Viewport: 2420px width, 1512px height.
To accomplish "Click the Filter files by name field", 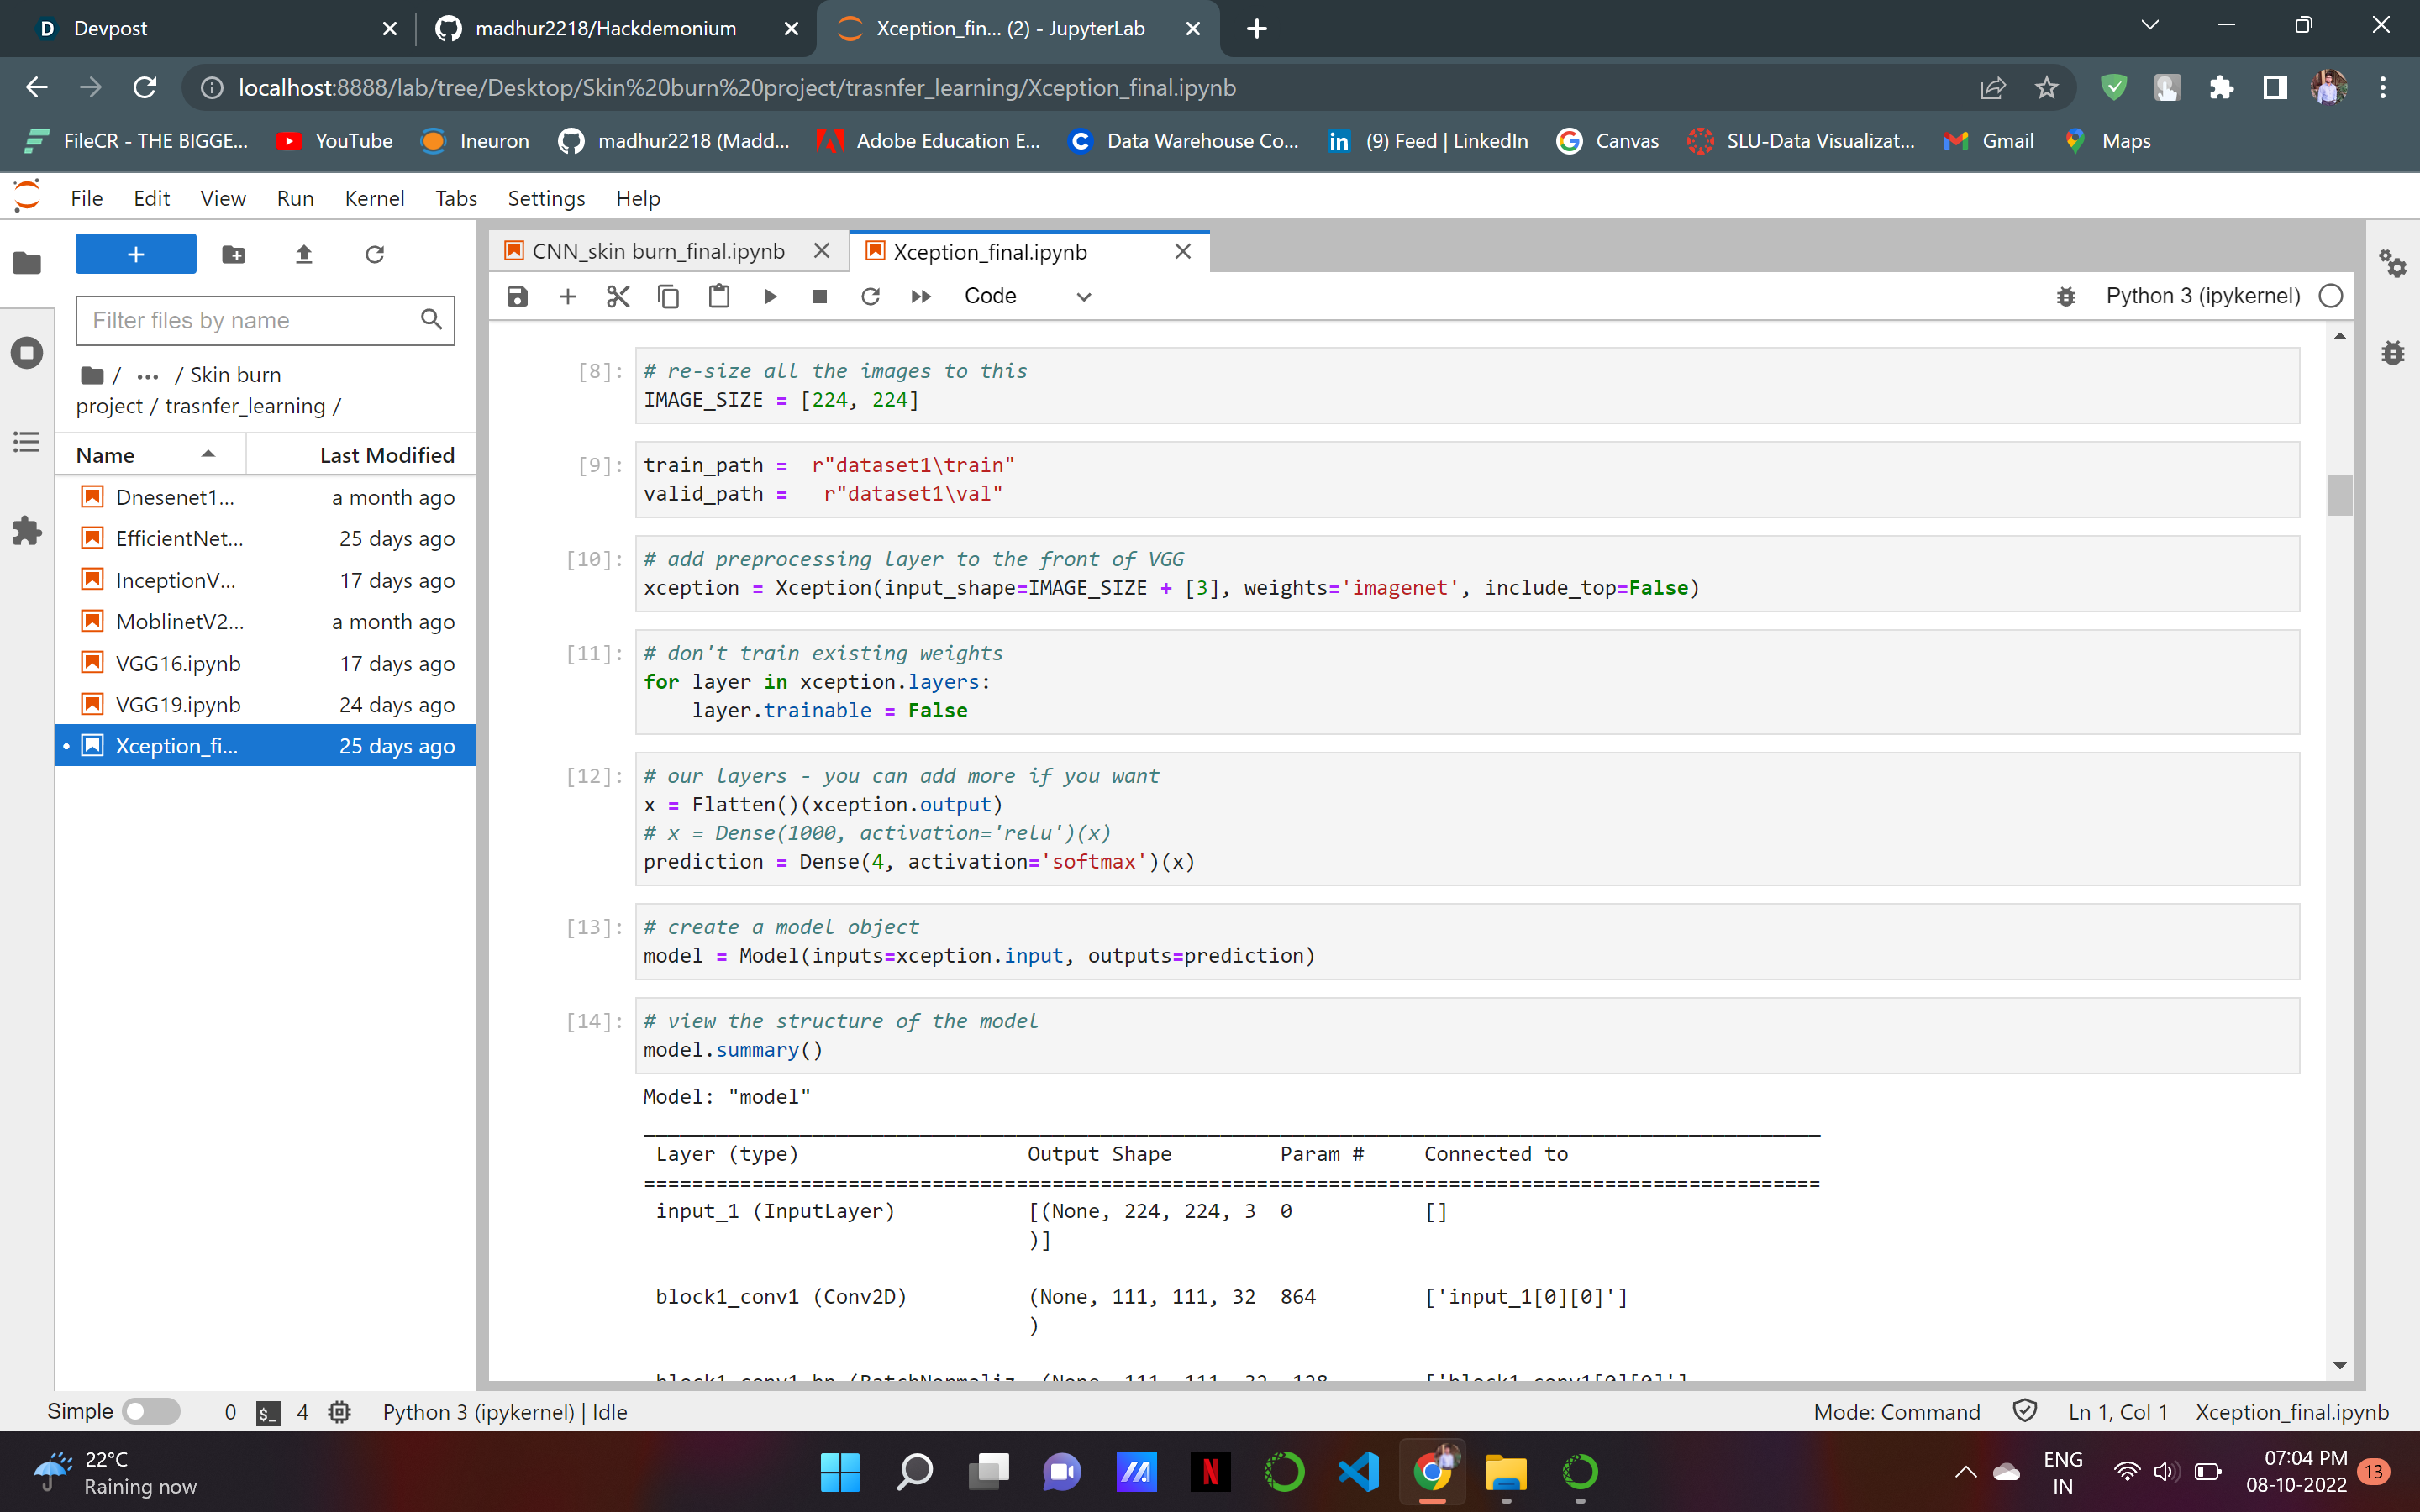I will tap(250, 320).
